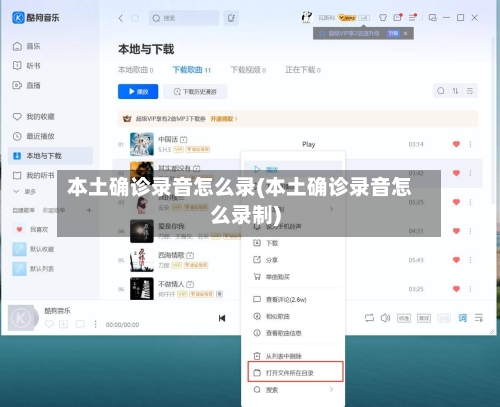This screenshot has width=500, height=407.
Task: Open more options for 不做情人 row
Action: pyautogui.click(x=470, y=289)
